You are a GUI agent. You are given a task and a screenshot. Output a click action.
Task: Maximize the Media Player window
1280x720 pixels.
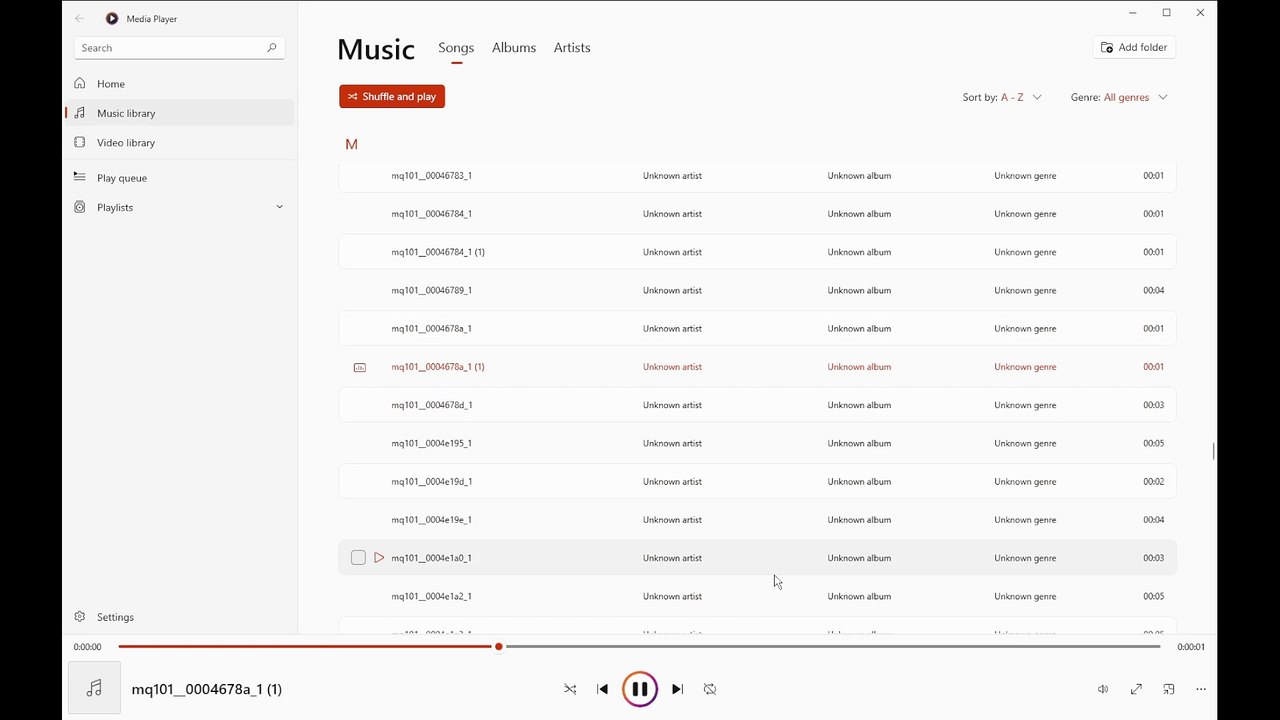coord(1166,13)
